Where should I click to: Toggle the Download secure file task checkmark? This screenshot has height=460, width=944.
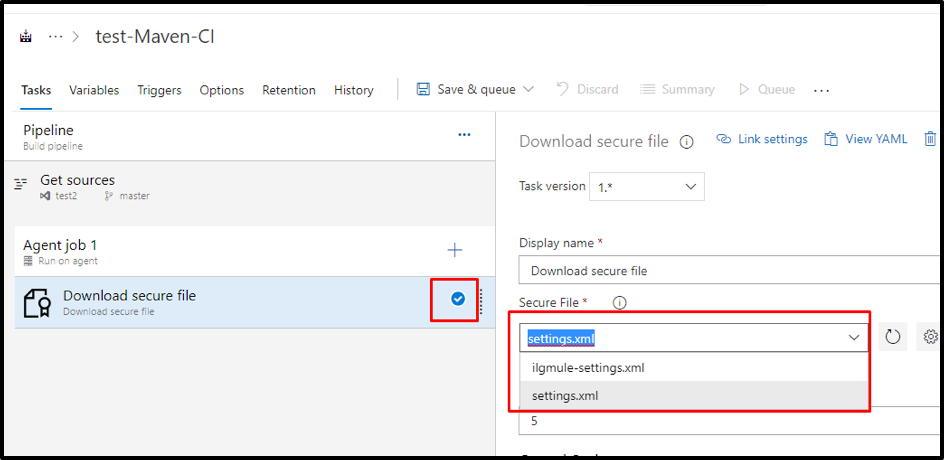(x=457, y=298)
